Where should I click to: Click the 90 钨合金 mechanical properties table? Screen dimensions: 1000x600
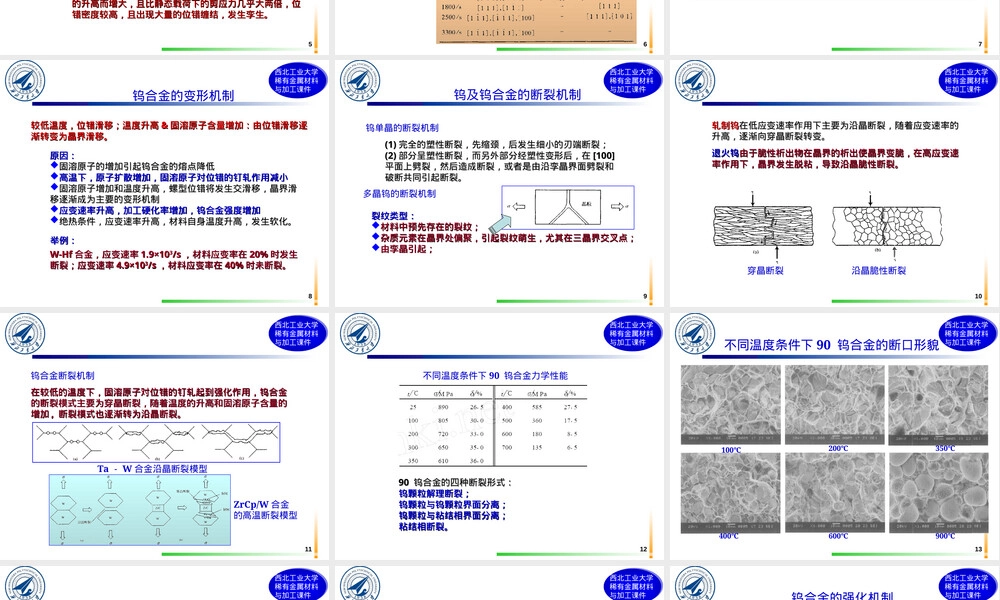[x=494, y=426]
